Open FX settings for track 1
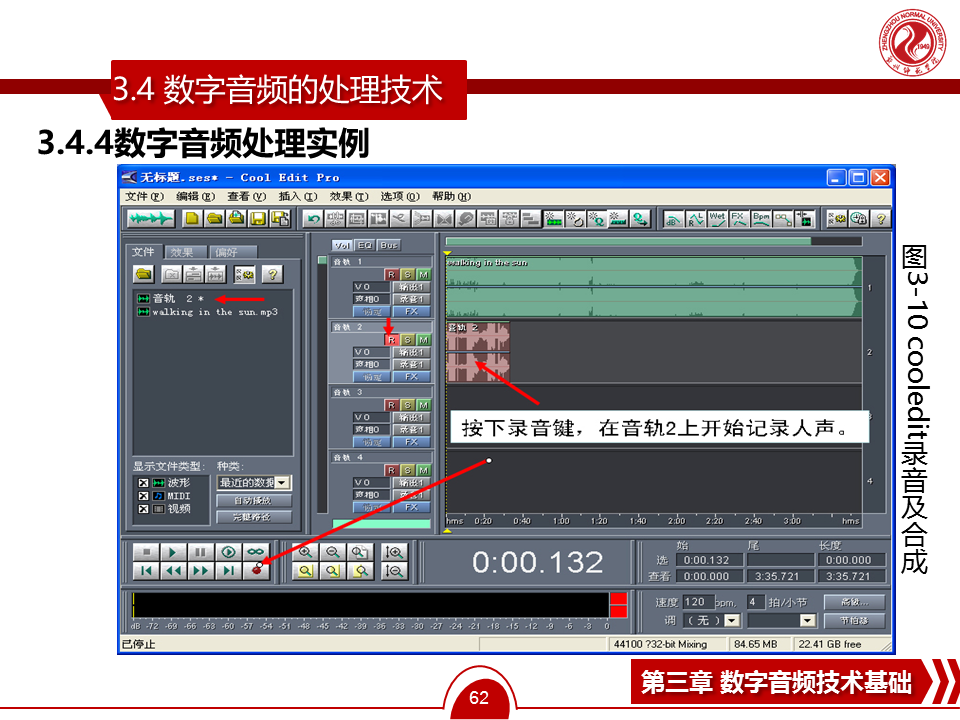Viewport: 960px width, 720px height. click(411, 311)
